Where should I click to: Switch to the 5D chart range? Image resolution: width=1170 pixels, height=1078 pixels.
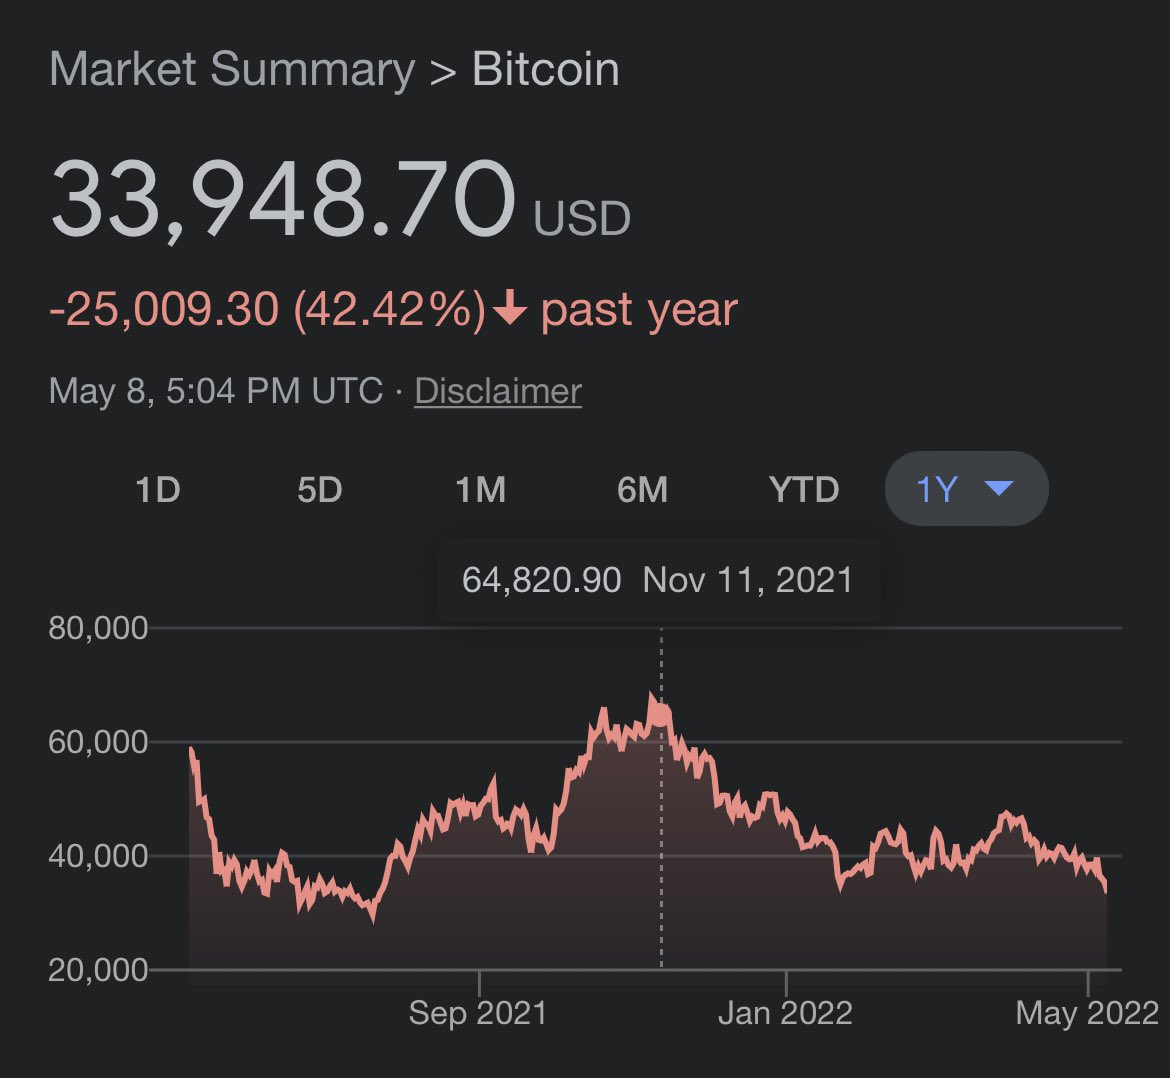coord(319,490)
